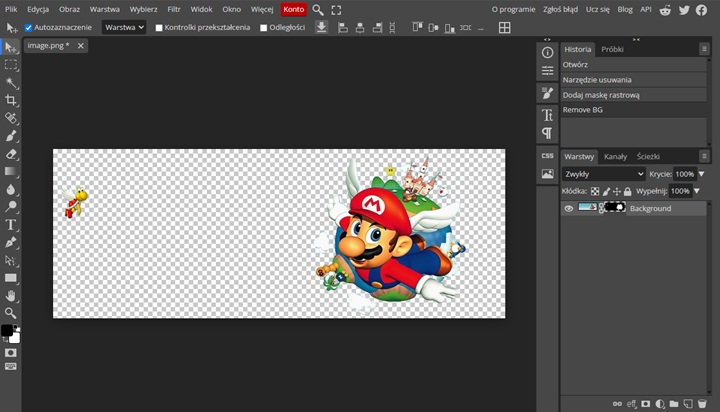Screen dimensions: 720x412
Task: Select the Brush tool
Action: [11, 136]
